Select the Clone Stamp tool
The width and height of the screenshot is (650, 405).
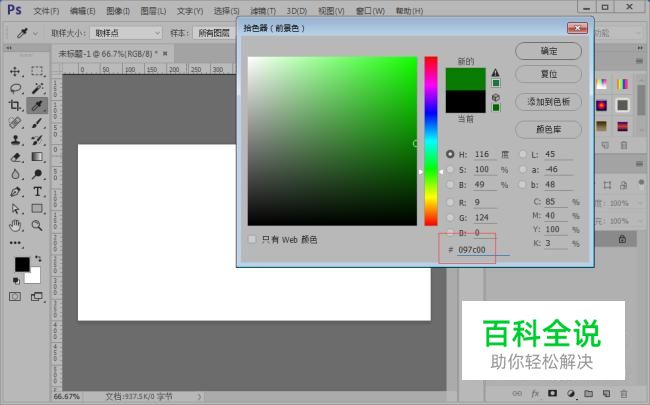15,140
